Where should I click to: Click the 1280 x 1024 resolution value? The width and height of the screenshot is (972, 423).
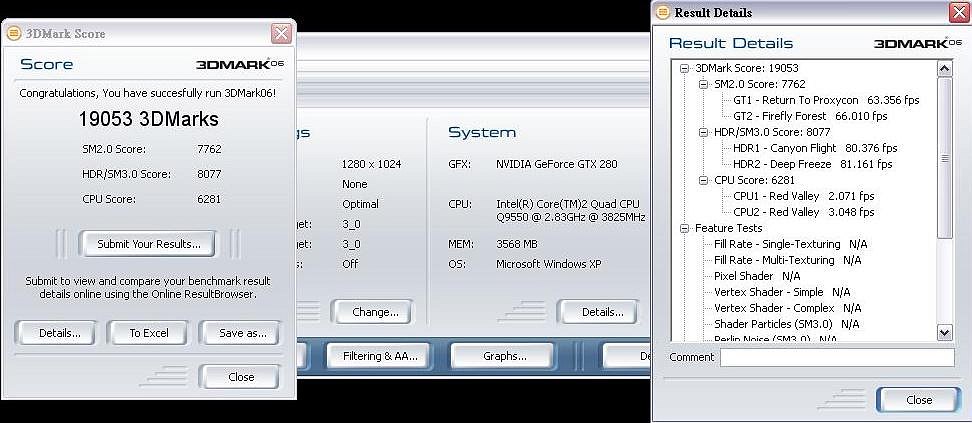371,164
